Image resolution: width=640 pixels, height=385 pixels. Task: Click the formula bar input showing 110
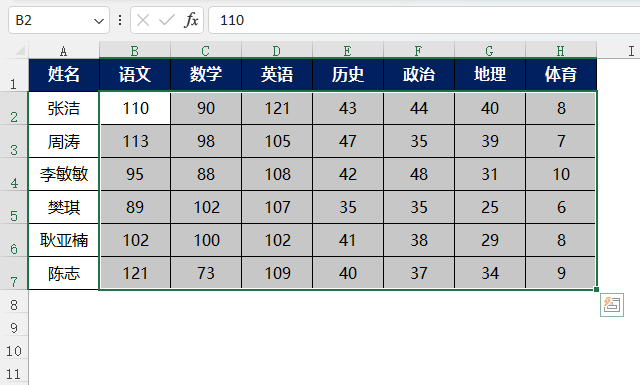pyautogui.click(x=424, y=20)
